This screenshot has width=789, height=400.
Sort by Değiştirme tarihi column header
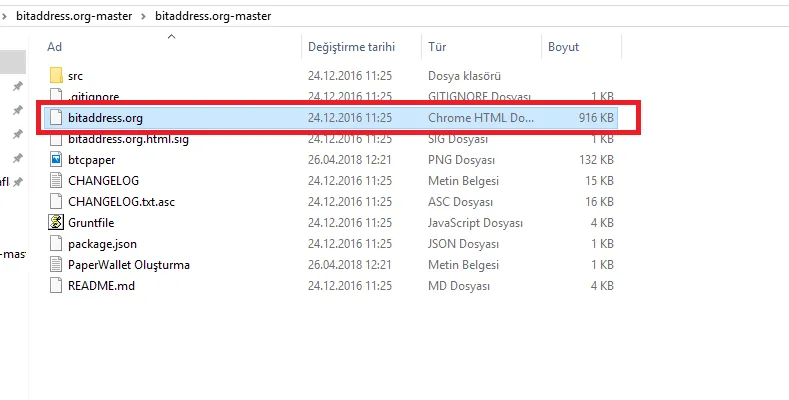[x=351, y=47]
